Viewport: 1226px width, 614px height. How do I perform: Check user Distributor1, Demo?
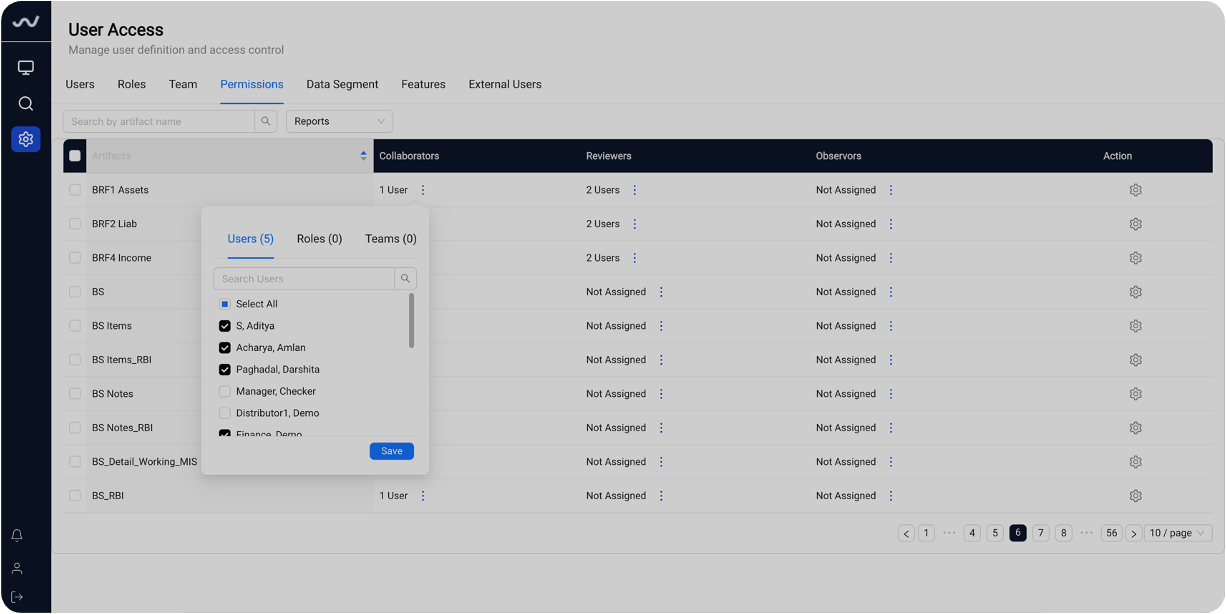tap(225, 413)
